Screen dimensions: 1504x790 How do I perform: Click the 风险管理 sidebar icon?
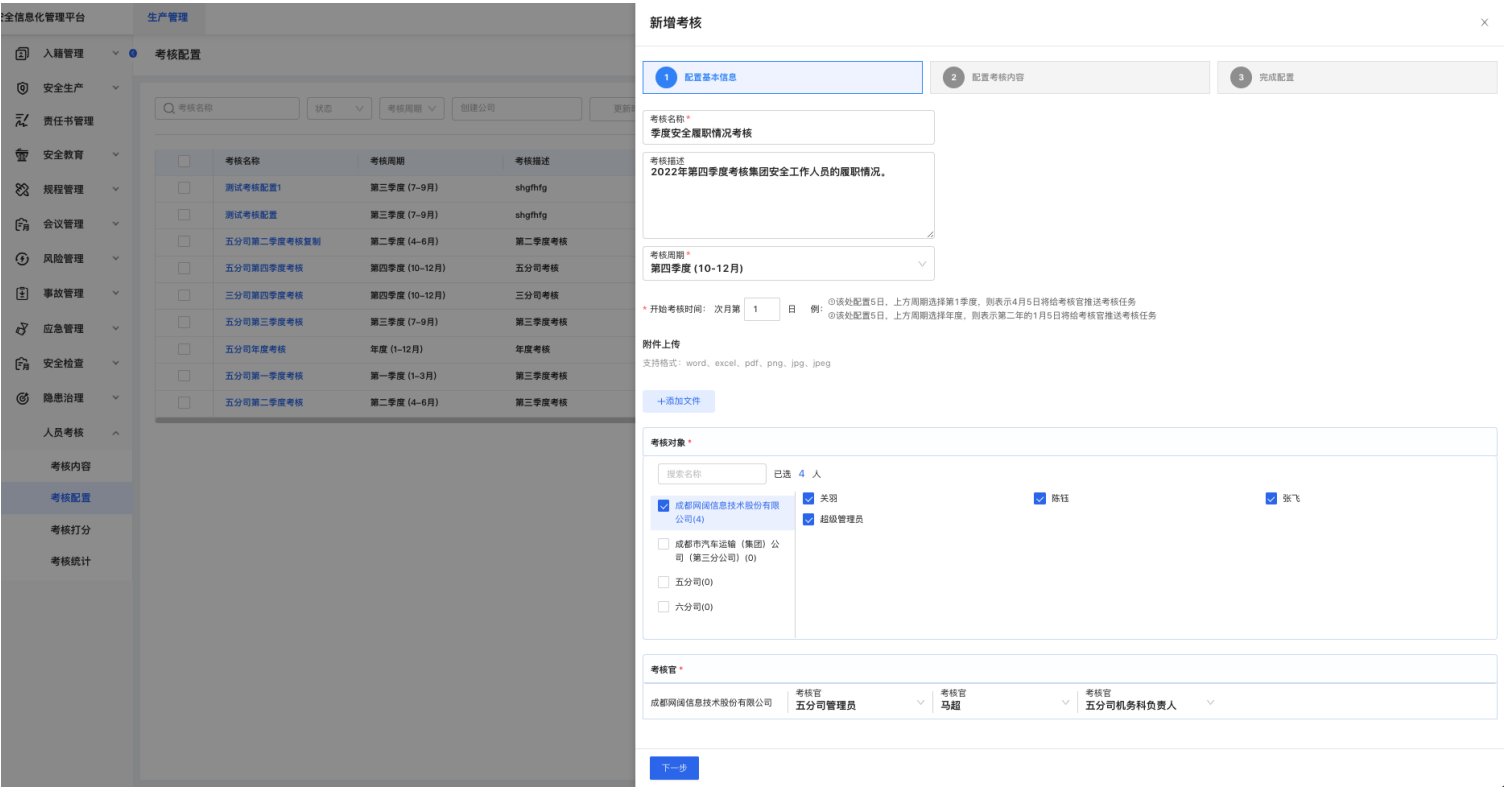[x=22, y=258]
